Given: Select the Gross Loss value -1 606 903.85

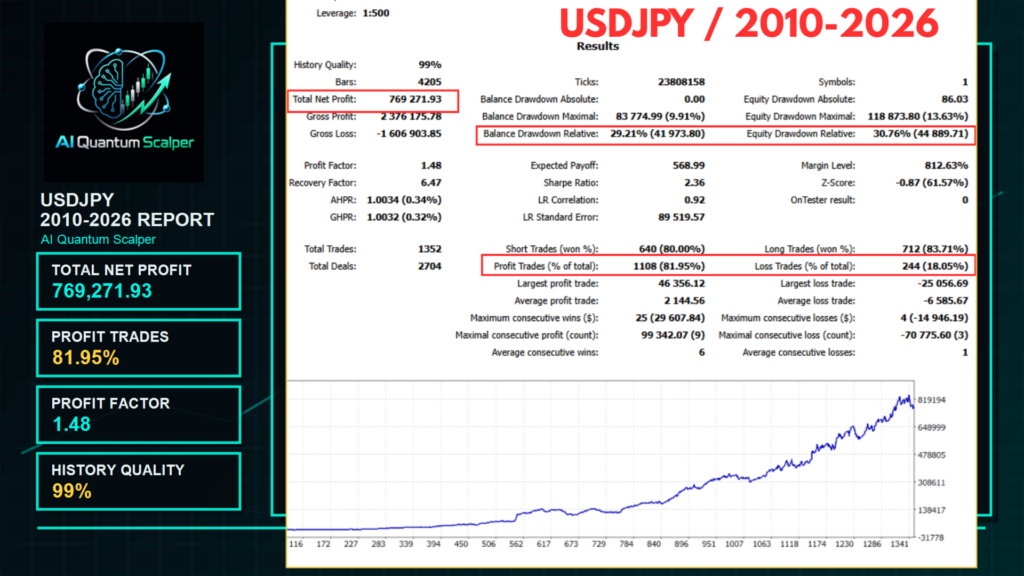Looking at the screenshot, I should (409, 134).
